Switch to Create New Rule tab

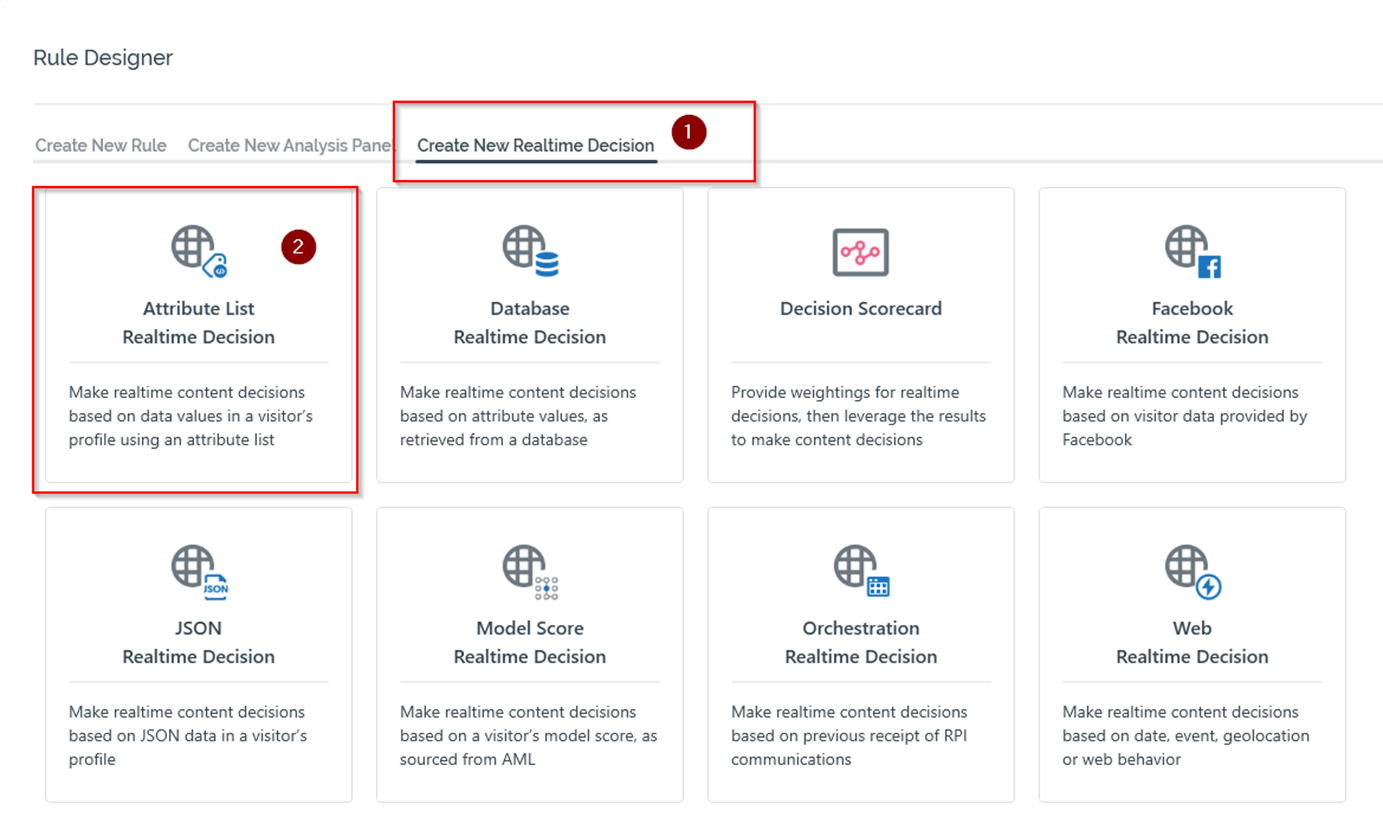(x=101, y=146)
